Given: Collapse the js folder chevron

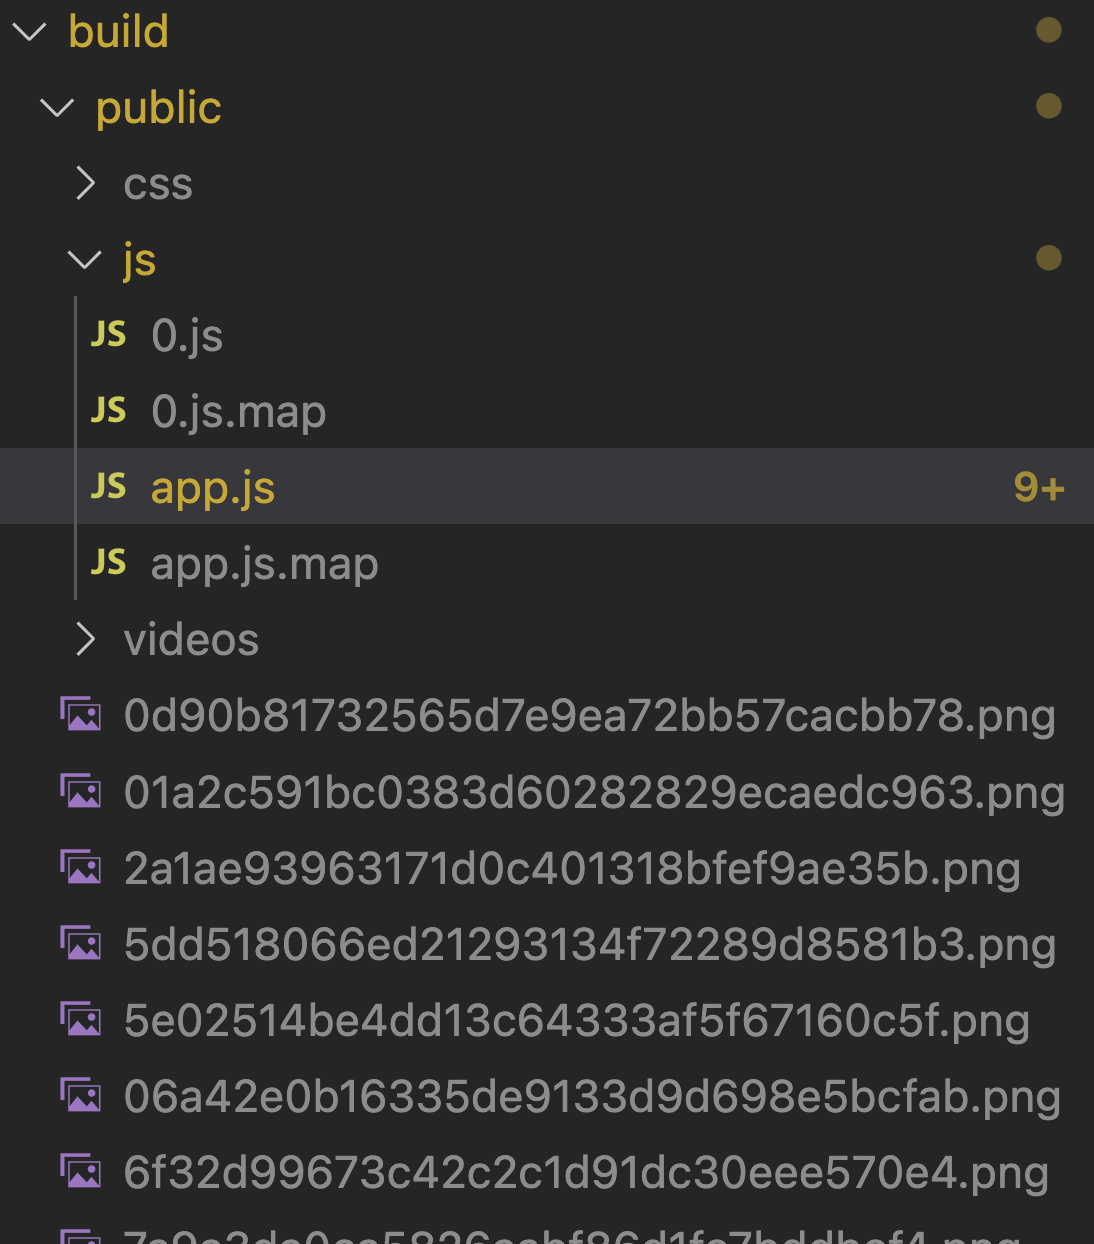Looking at the screenshot, I should pos(84,259).
